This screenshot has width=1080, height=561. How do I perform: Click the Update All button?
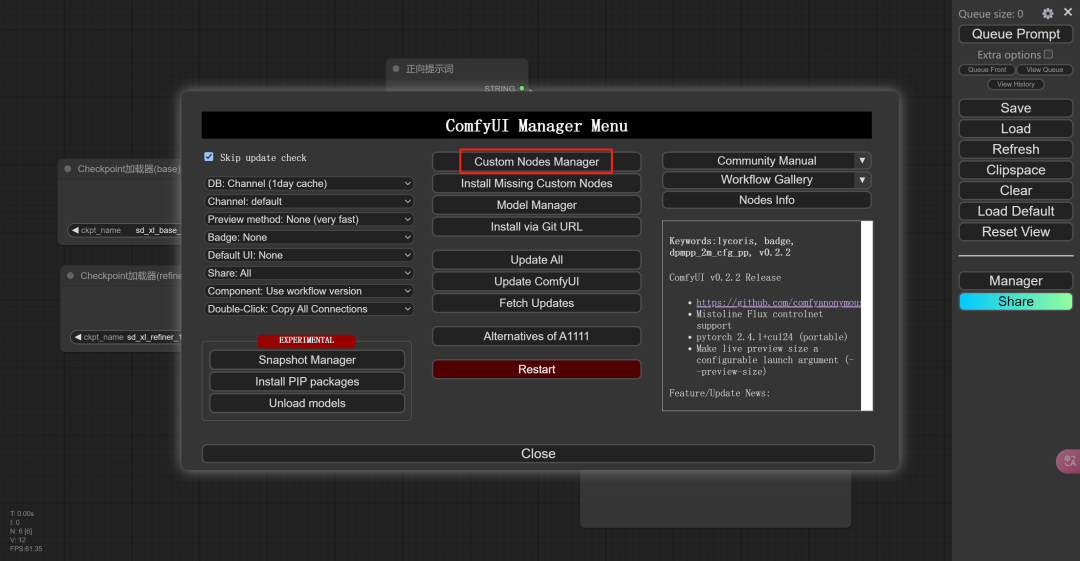pos(537,260)
